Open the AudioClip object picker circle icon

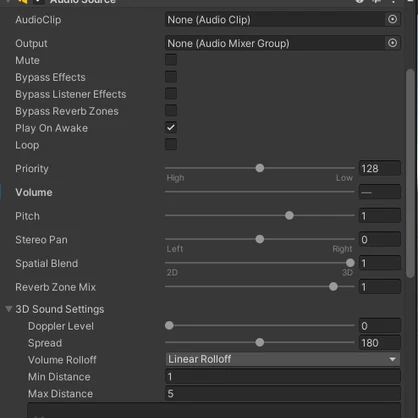(x=392, y=19)
